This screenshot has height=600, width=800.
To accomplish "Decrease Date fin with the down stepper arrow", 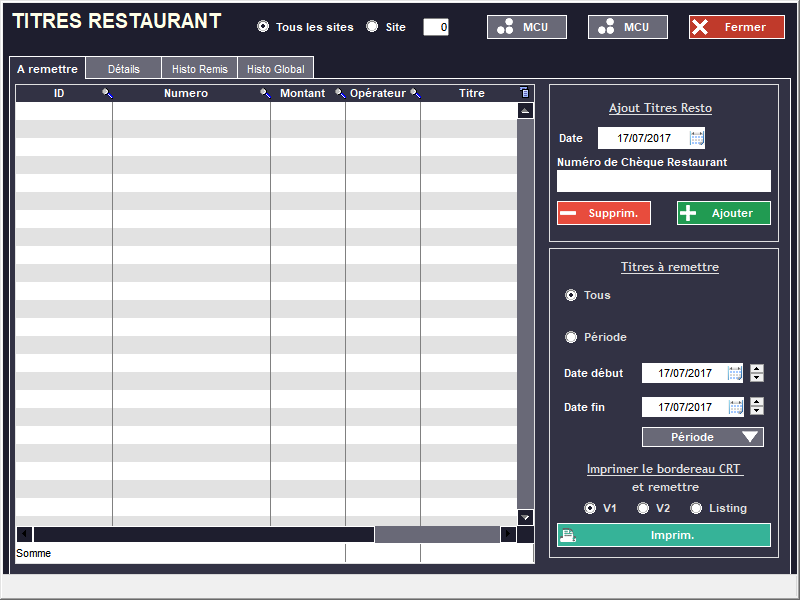I will tap(757, 411).
